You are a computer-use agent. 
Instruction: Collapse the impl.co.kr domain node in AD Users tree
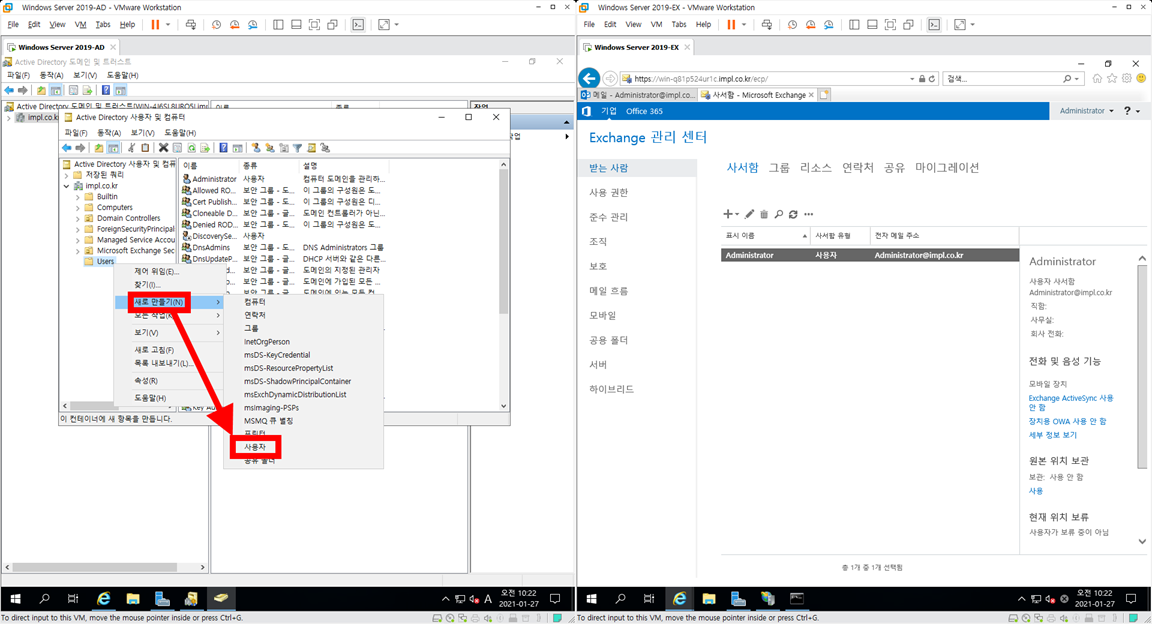coord(67,186)
